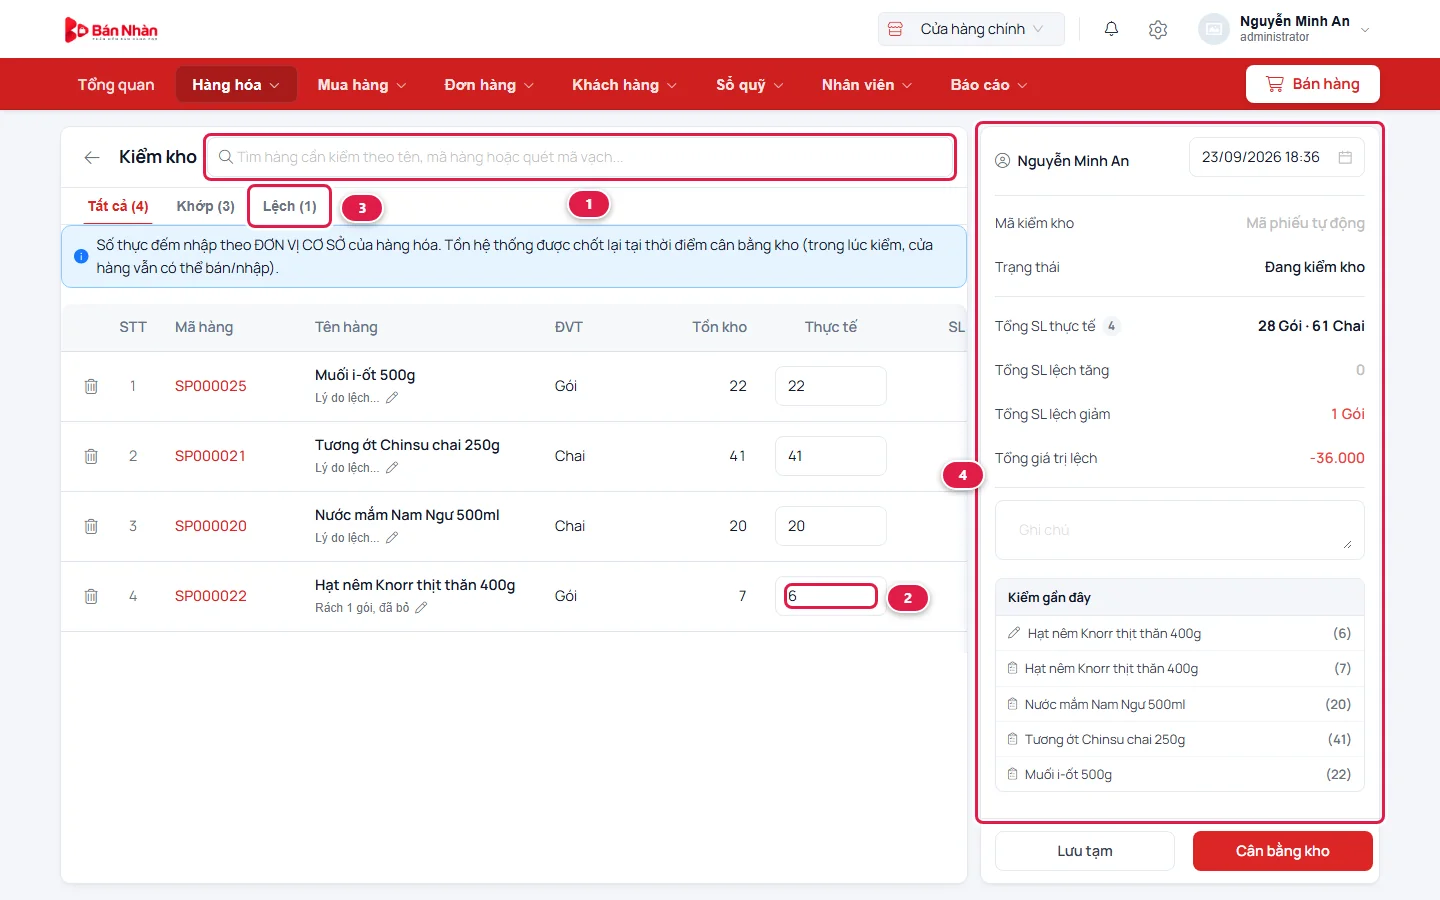This screenshot has height=900, width=1440.
Task: Expand the Hàng hóa menu
Action: coord(236,85)
